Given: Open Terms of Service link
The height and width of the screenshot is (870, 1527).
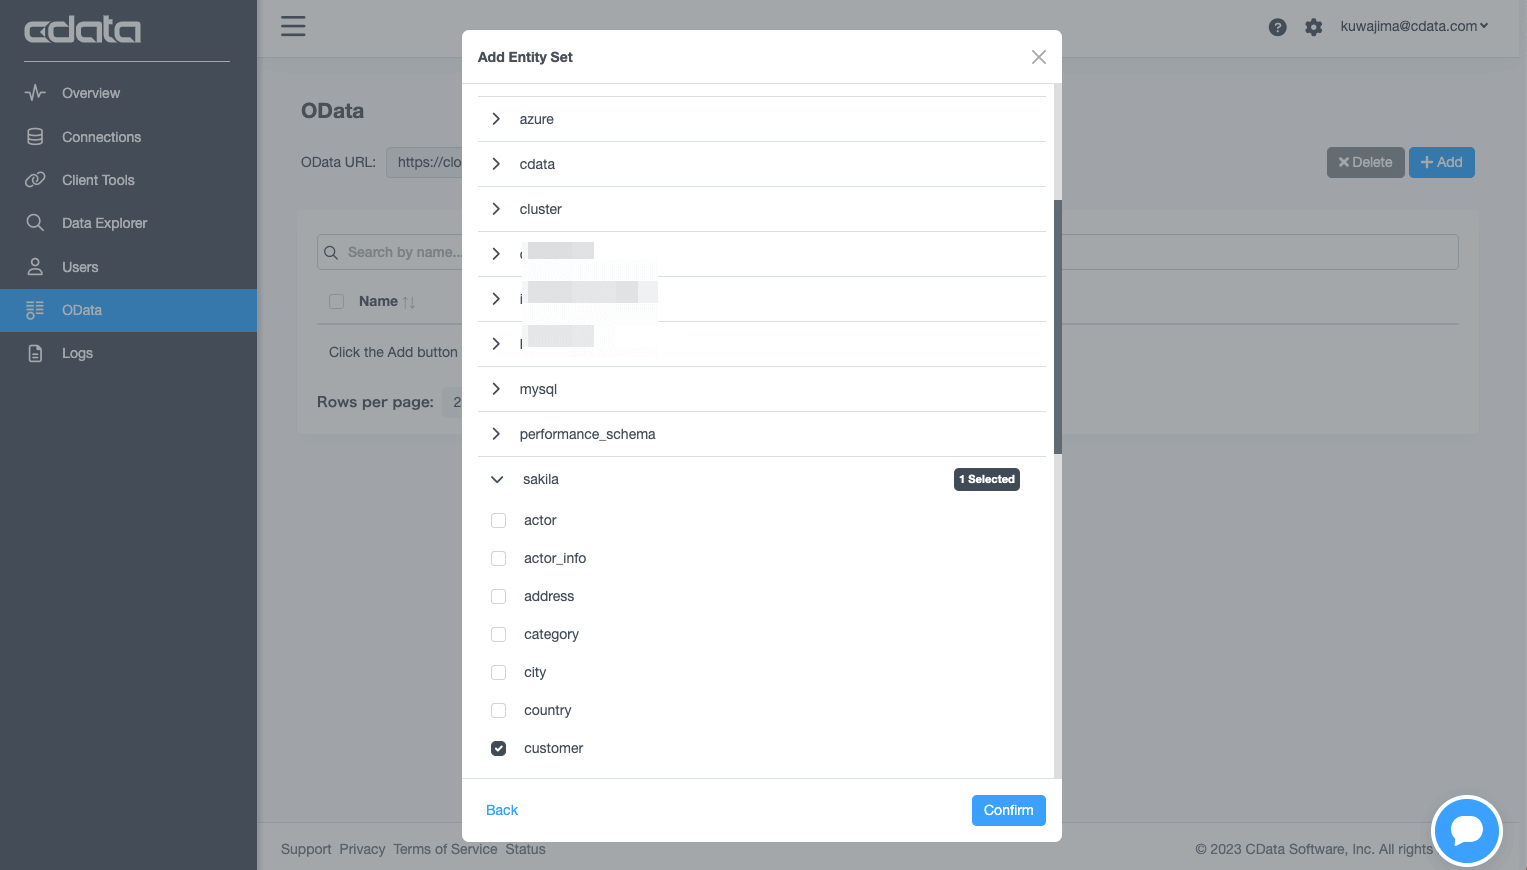Looking at the screenshot, I should (x=445, y=849).
